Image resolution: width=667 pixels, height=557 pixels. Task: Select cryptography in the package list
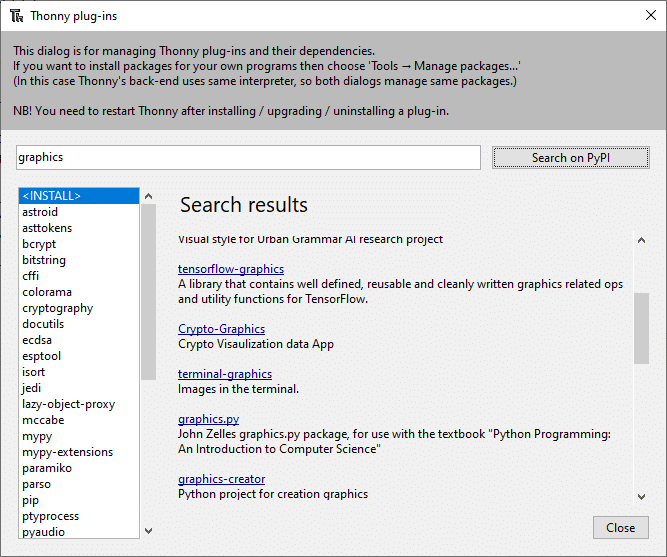click(x=79, y=308)
